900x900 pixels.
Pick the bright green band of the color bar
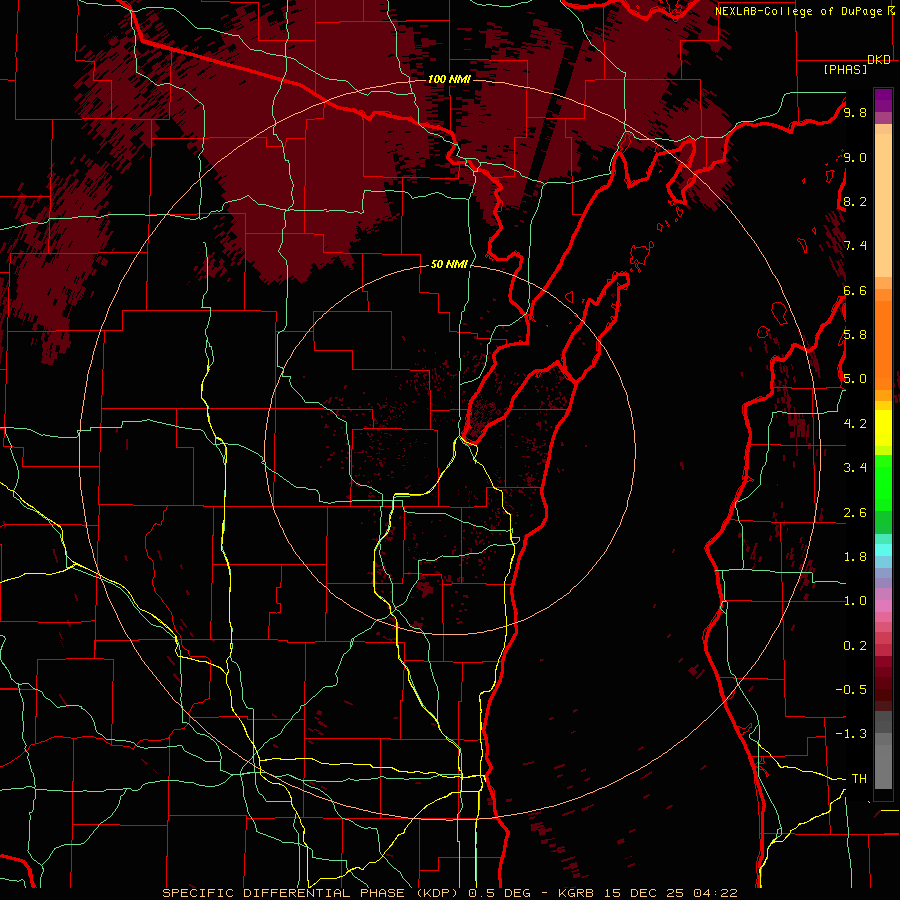pos(883,482)
